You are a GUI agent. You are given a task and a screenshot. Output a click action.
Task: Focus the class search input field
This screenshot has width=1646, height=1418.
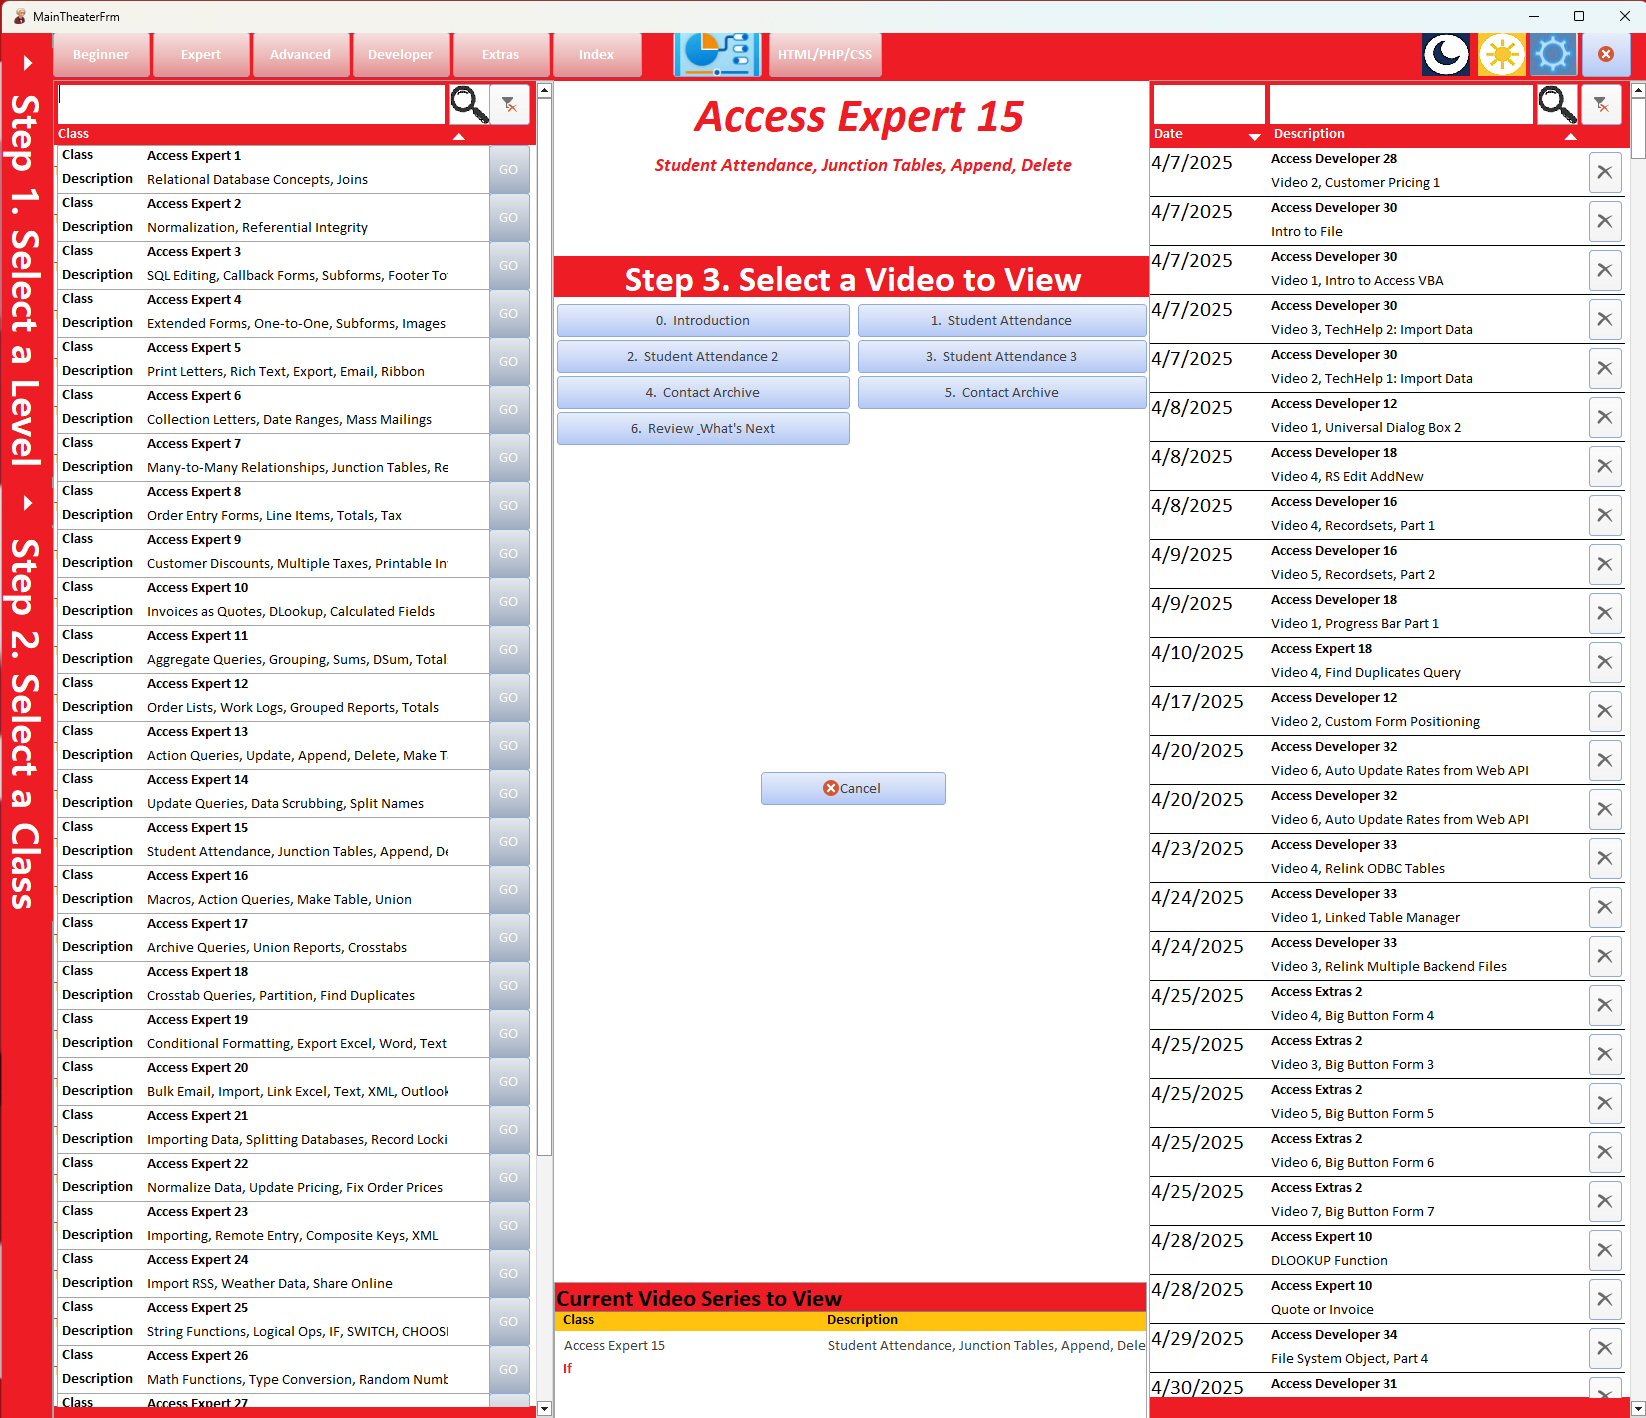251,104
